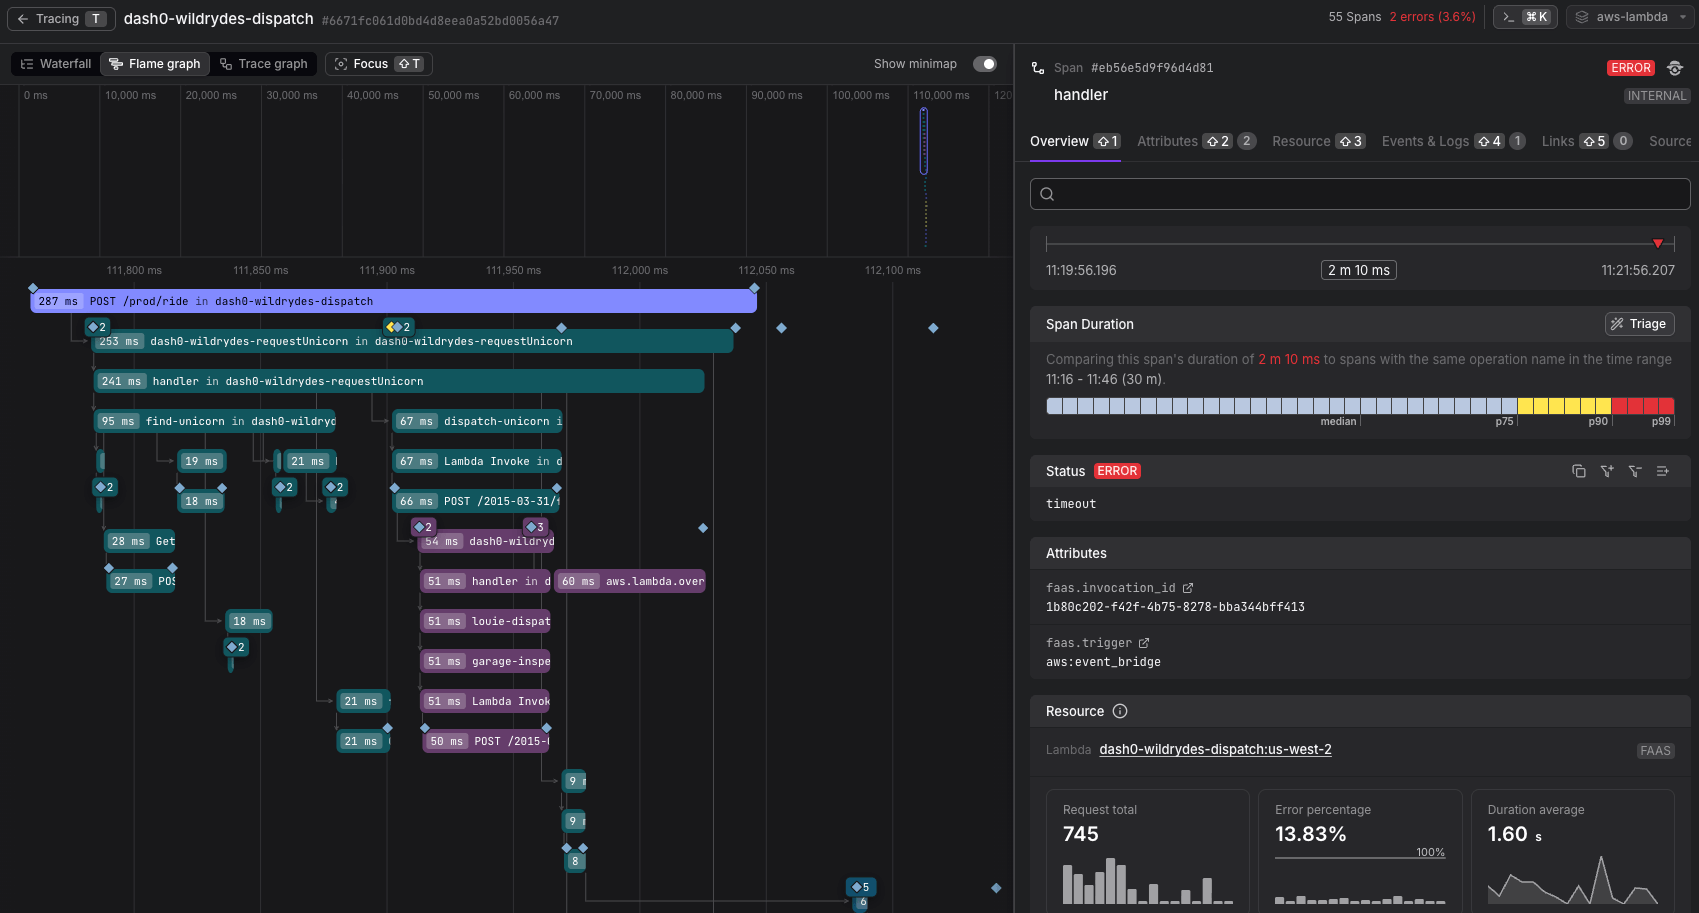This screenshot has width=1699, height=913.
Task: Open the Links tab
Action: coord(1587,141)
